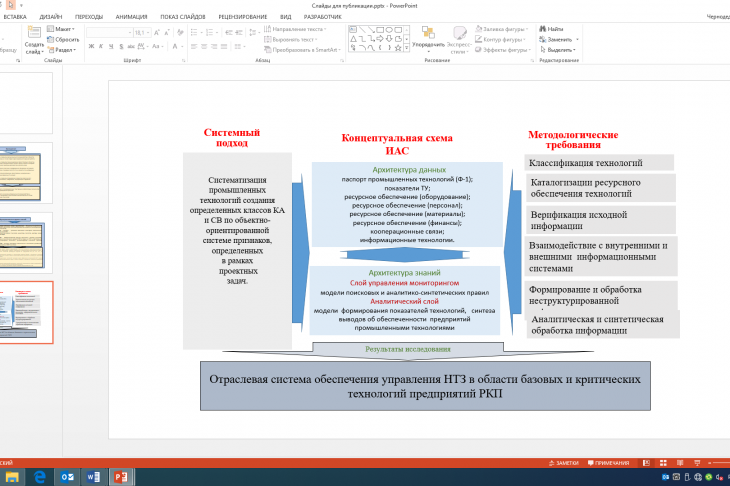Open the Раздел section dropdown
The image size is (730, 486).
tap(61, 50)
